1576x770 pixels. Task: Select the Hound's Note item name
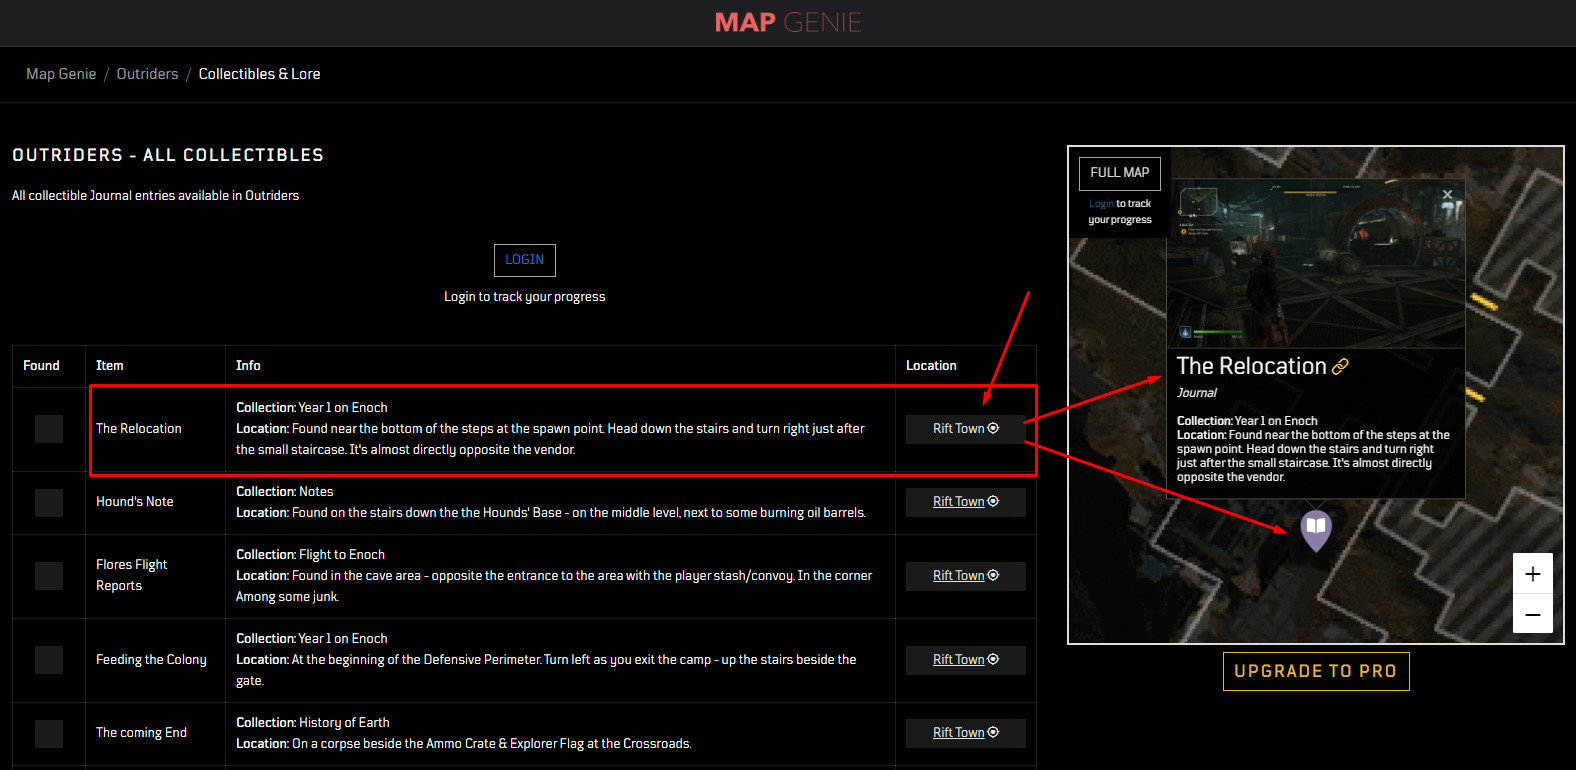tap(135, 502)
